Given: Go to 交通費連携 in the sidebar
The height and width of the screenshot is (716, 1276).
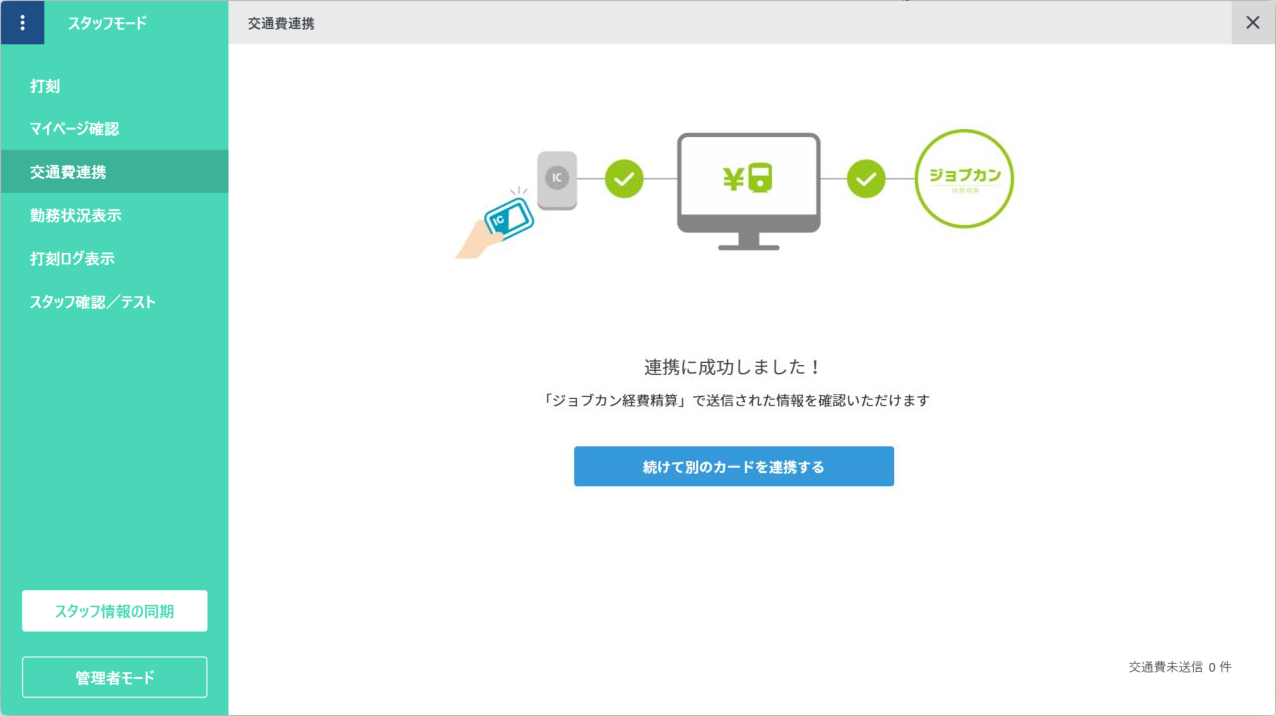Looking at the screenshot, I should (x=114, y=172).
